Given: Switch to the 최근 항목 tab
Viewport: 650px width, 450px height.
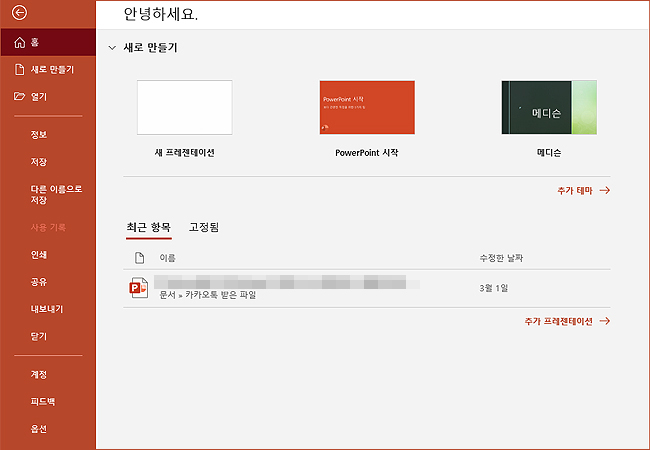Looking at the screenshot, I should 148,227.
